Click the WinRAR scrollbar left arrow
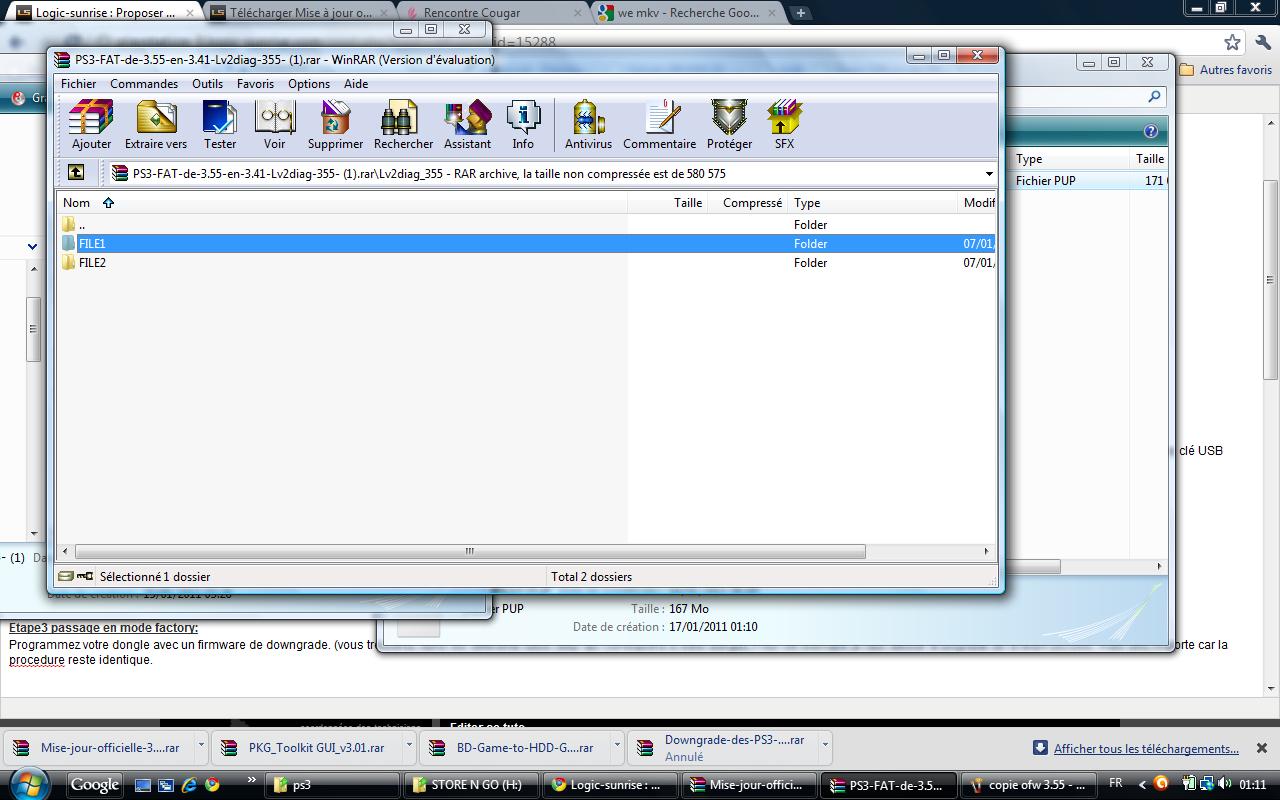1280x800 pixels. pos(66,551)
